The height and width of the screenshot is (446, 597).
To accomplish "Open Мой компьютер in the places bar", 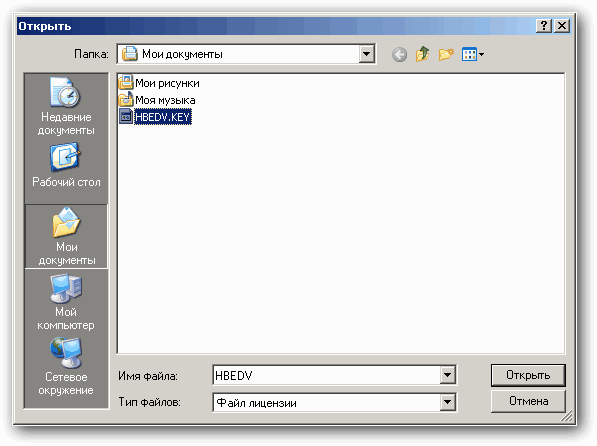I will click(x=66, y=302).
